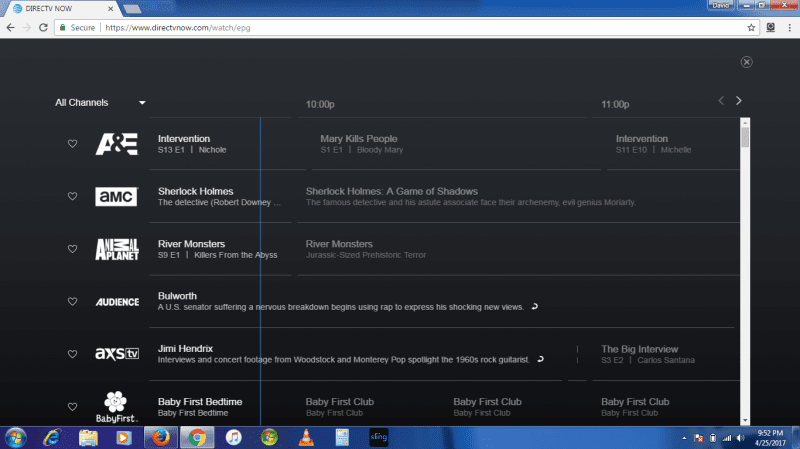800x449 pixels.
Task: Select the current Sherlock Holmes program
Action: 219,196
